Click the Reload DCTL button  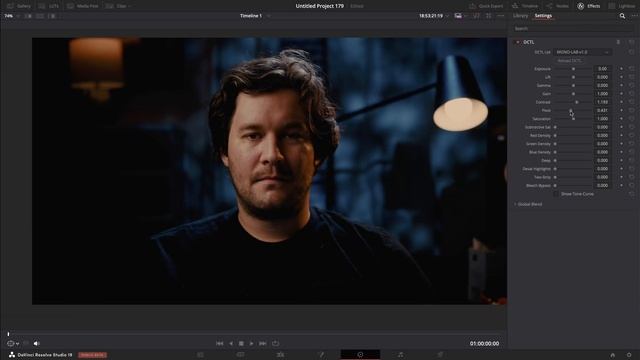point(569,60)
